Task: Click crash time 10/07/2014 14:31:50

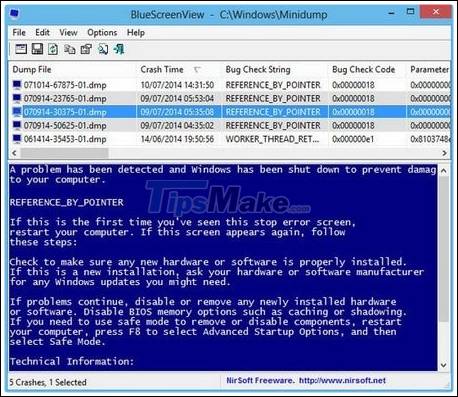Action: click(x=177, y=85)
